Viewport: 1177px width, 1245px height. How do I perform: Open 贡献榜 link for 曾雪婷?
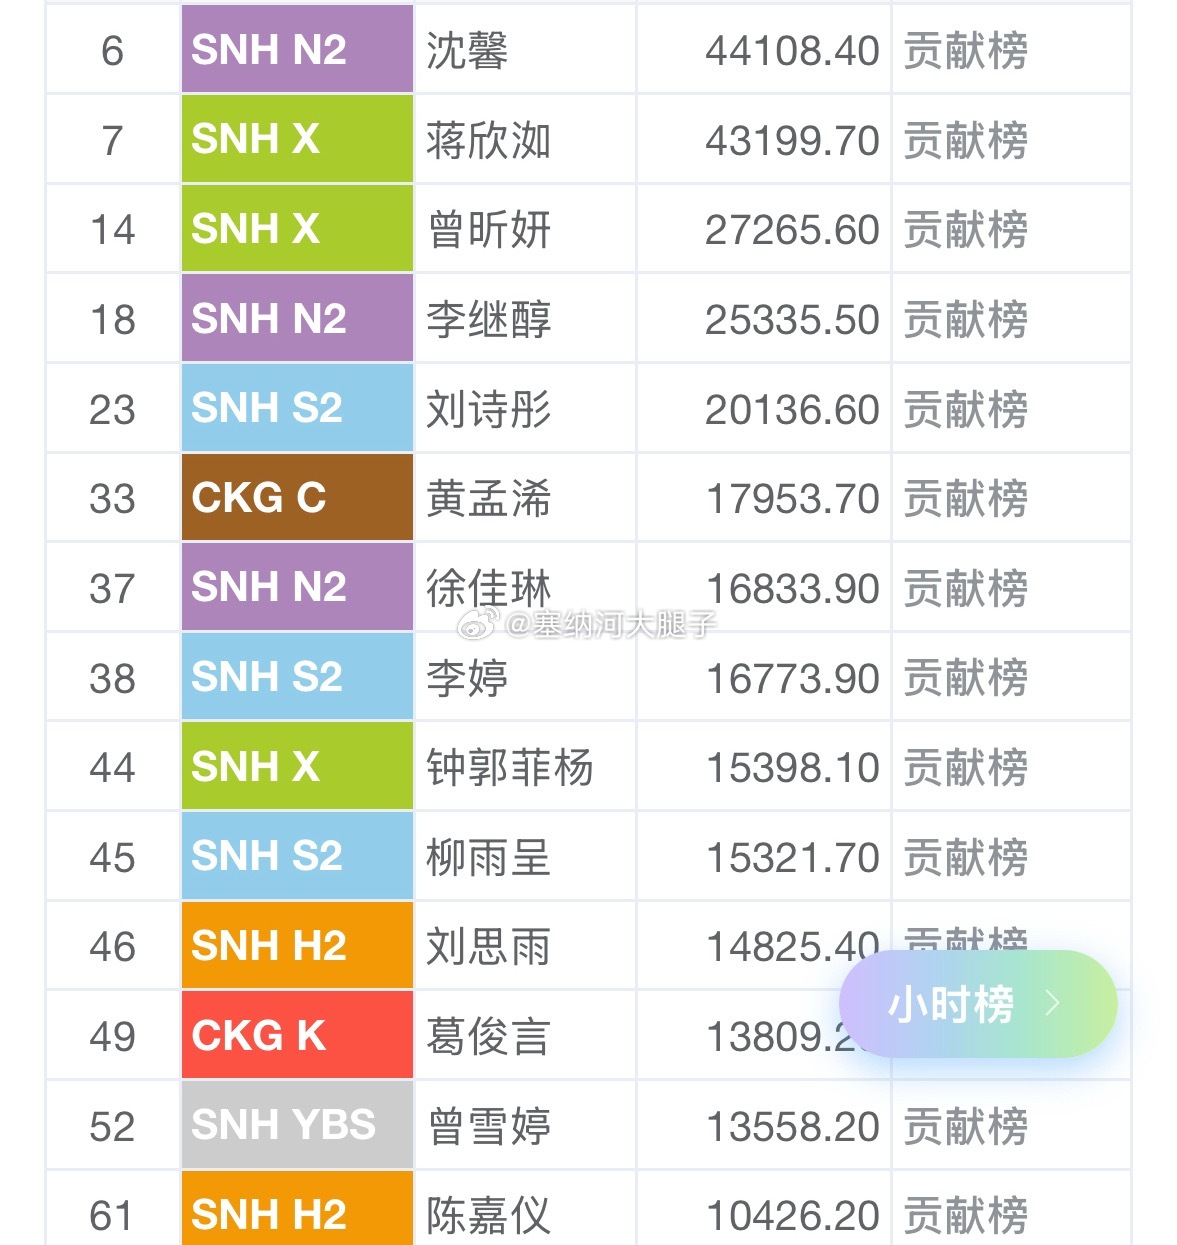click(965, 1126)
